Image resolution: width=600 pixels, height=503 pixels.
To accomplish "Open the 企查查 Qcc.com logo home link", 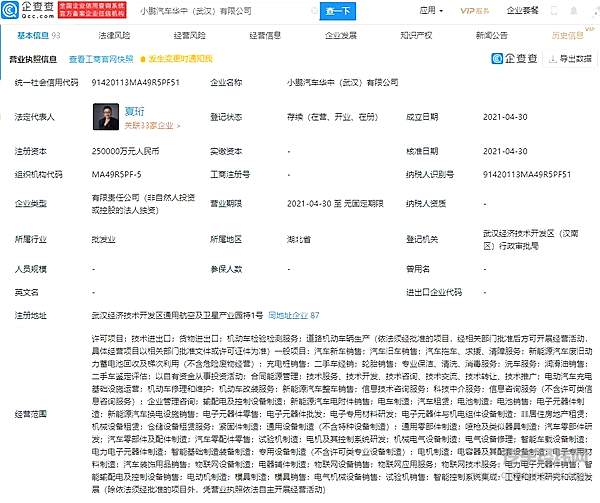I will click(x=28, y=10).
